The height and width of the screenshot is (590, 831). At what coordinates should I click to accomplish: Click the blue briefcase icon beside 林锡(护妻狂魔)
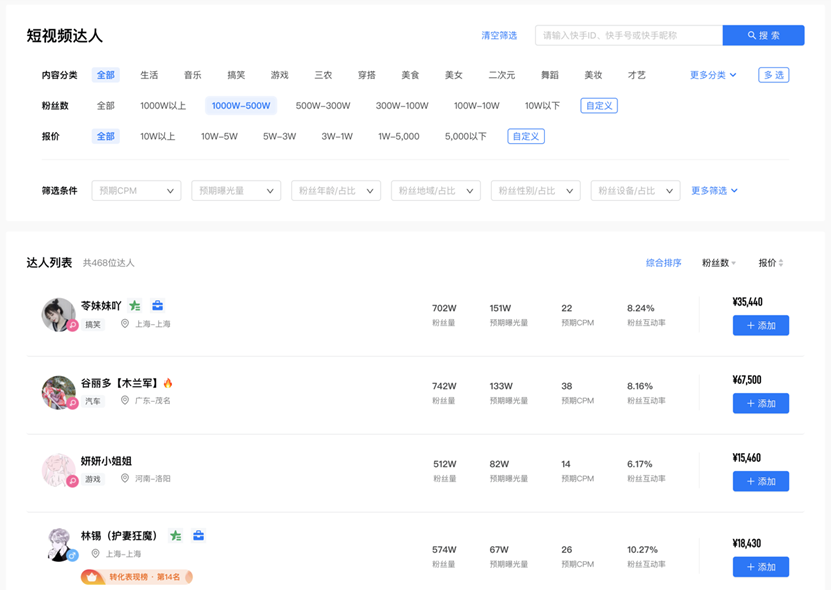coord(198,536)
